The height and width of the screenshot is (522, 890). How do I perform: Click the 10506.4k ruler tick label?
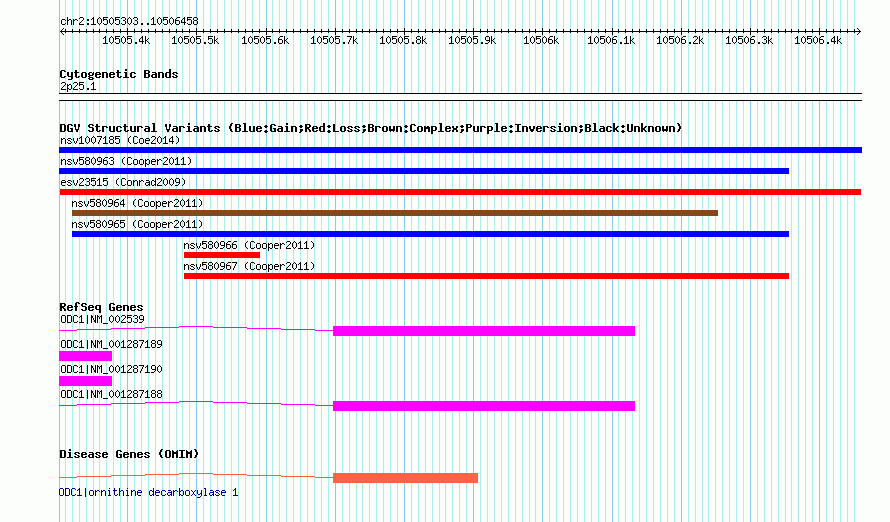click(x=818, y=40)
